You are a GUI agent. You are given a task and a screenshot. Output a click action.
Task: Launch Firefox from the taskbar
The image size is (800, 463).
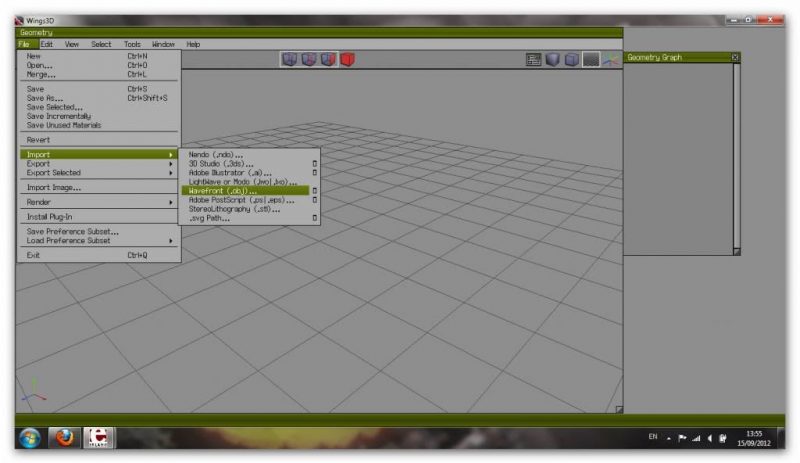(64, 438)
